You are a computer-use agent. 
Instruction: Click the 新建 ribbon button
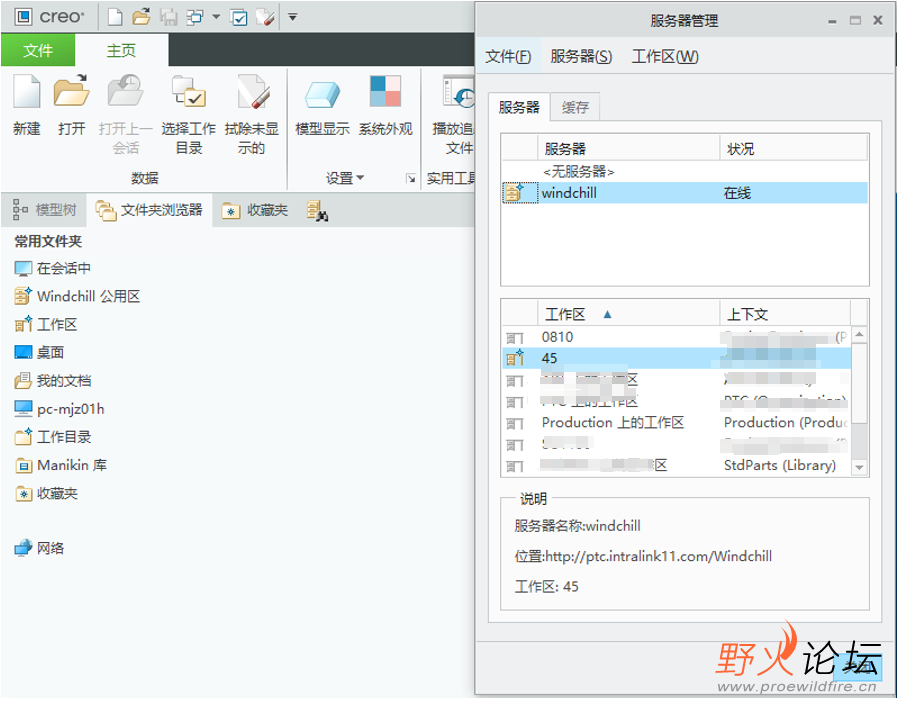(27, 106)
